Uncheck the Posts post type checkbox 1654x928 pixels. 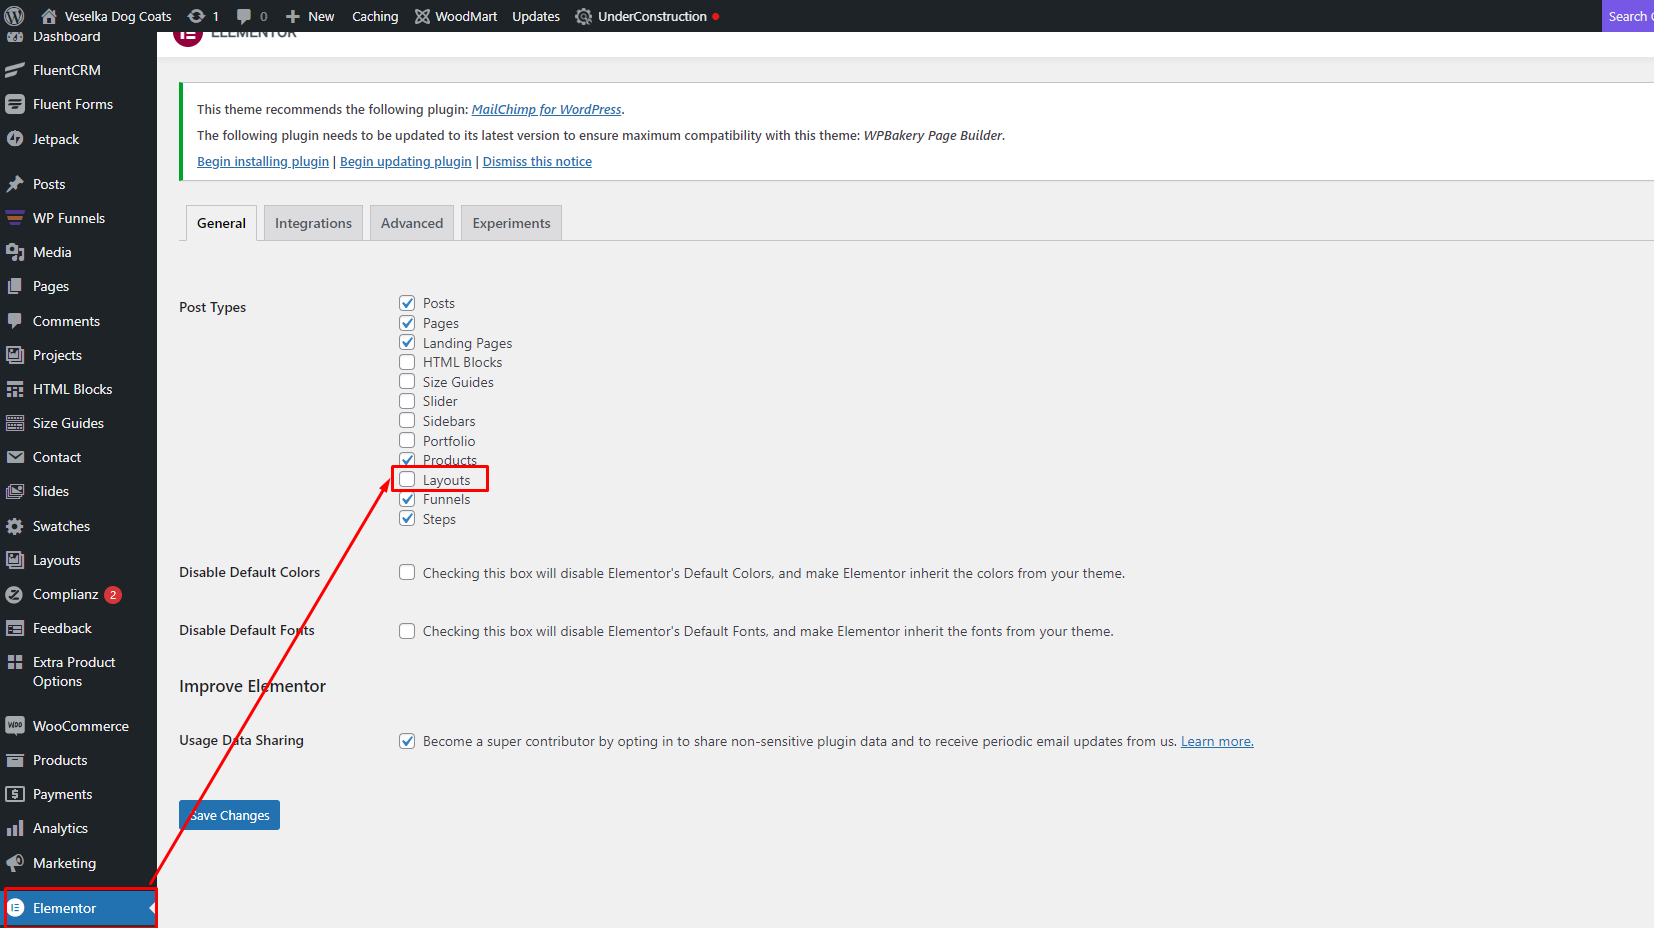(407, 303)
